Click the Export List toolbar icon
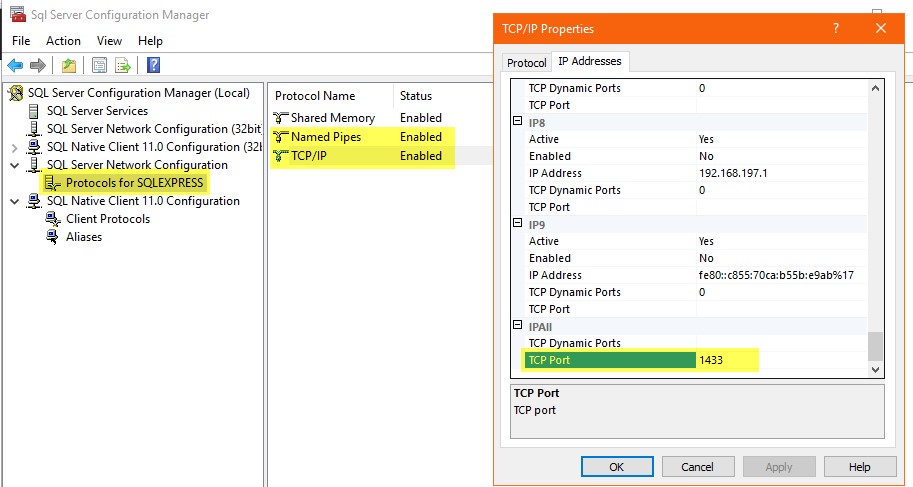The height and width of the screenshot is (487, 913). 123,65
